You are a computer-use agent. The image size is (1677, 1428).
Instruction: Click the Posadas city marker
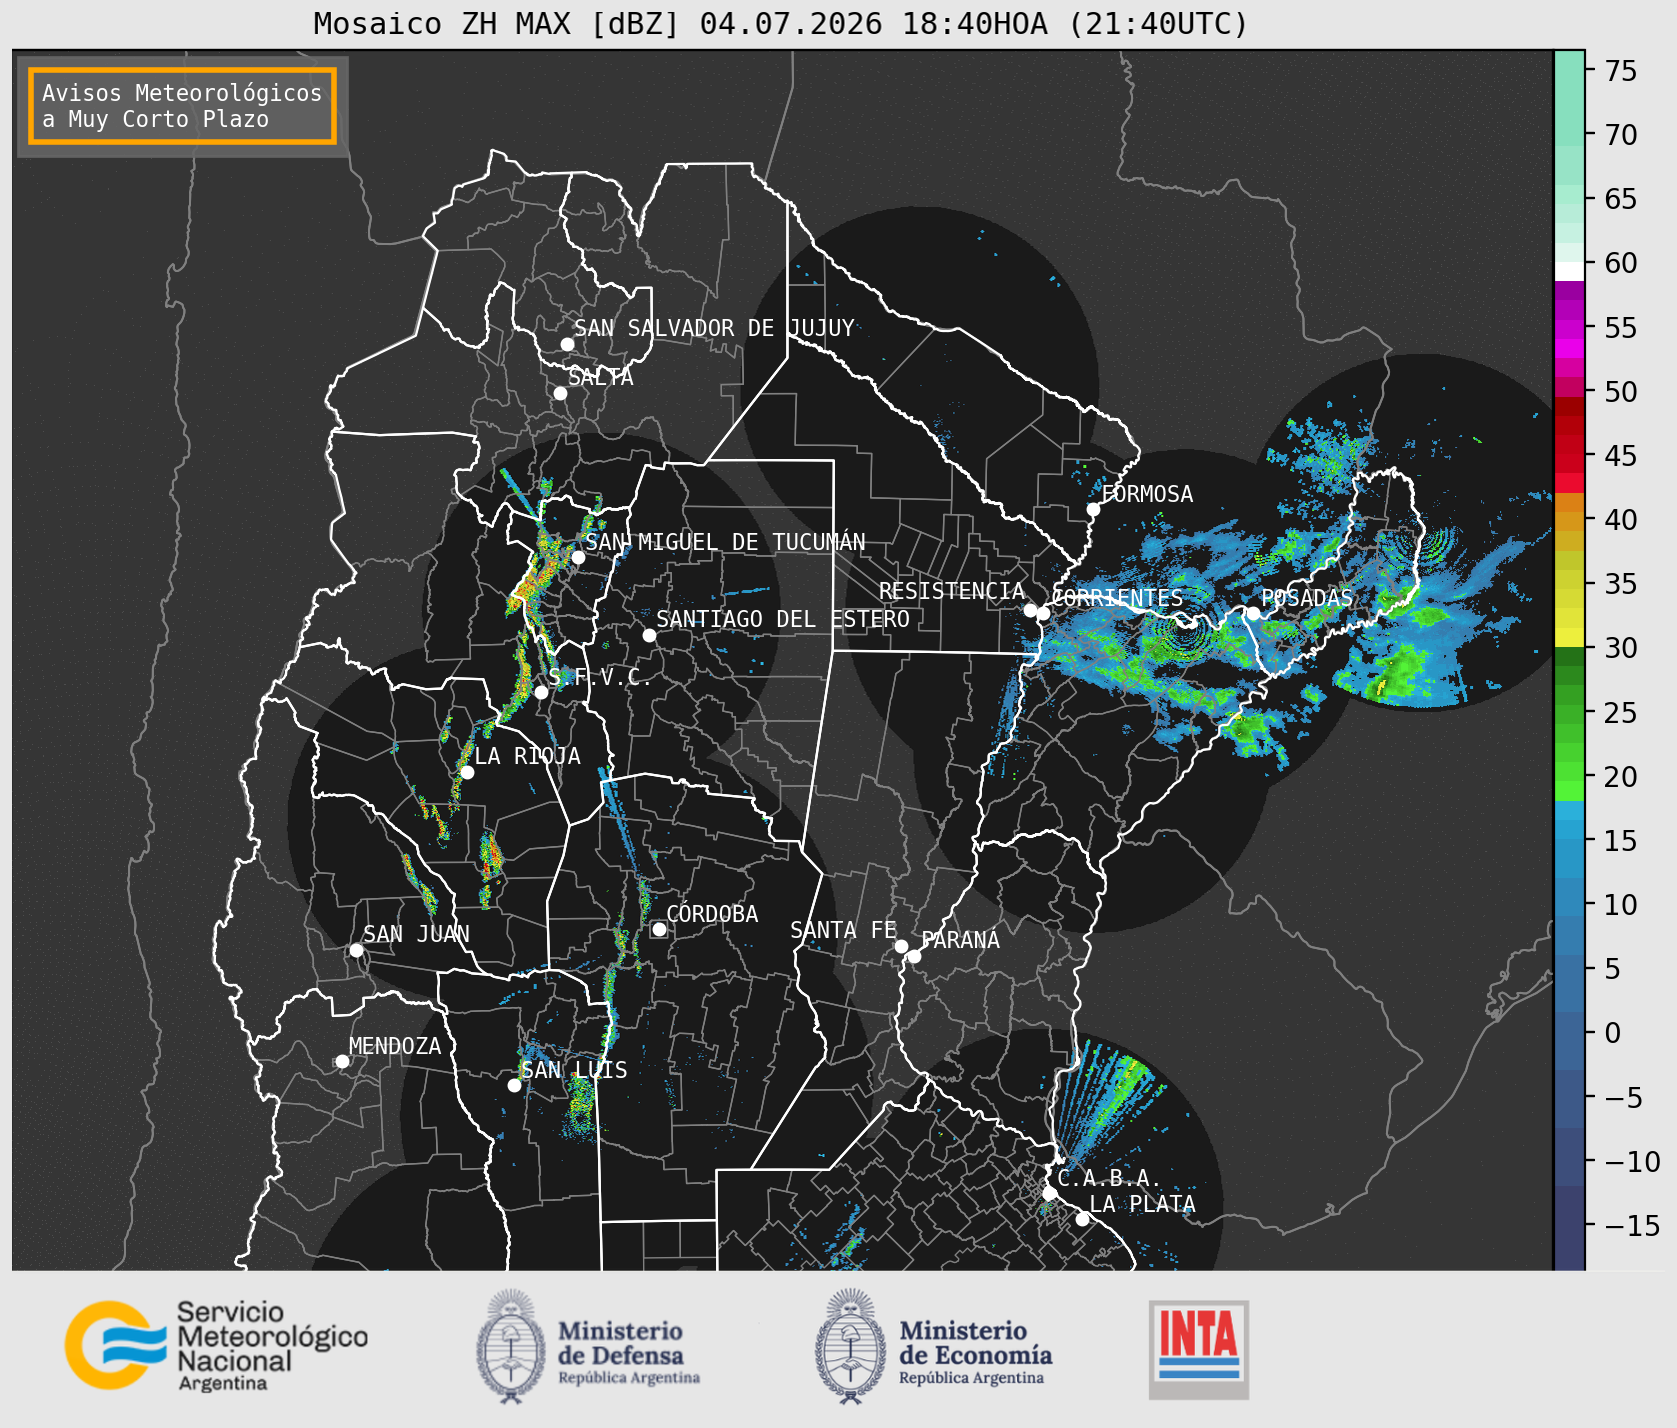click(1252, 613)
